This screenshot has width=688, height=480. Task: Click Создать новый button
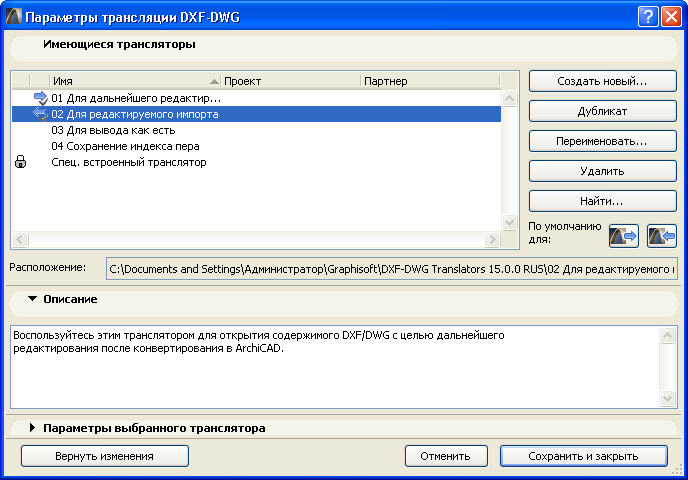[x=602, y=81]
